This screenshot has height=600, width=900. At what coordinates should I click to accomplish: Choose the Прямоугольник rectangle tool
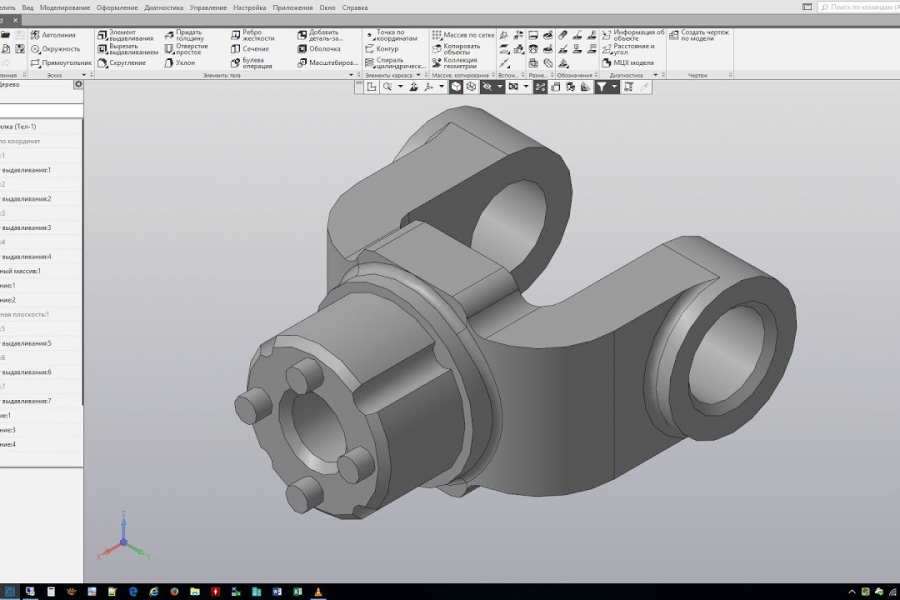pyautogui.click(x=61, y=63)
